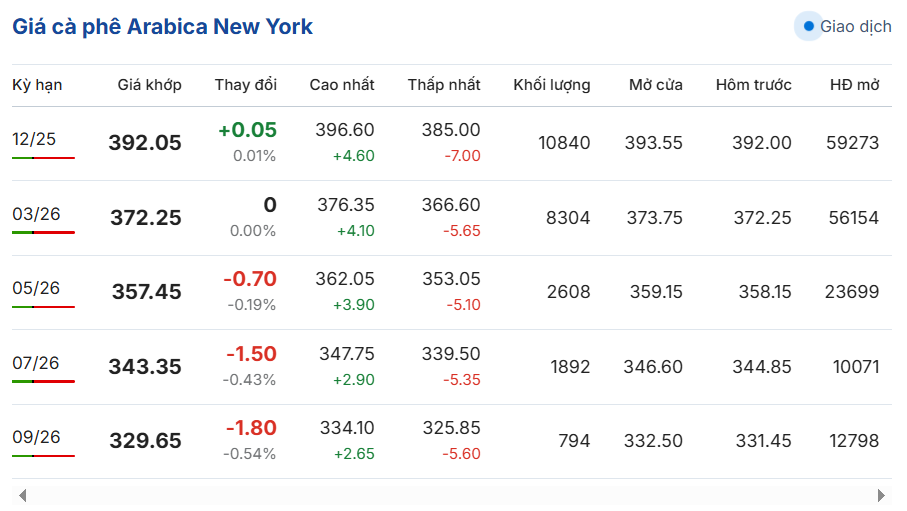Select the Mở cửa column header
The width and height of the screenshot is (907, 511).
point(655,85)
